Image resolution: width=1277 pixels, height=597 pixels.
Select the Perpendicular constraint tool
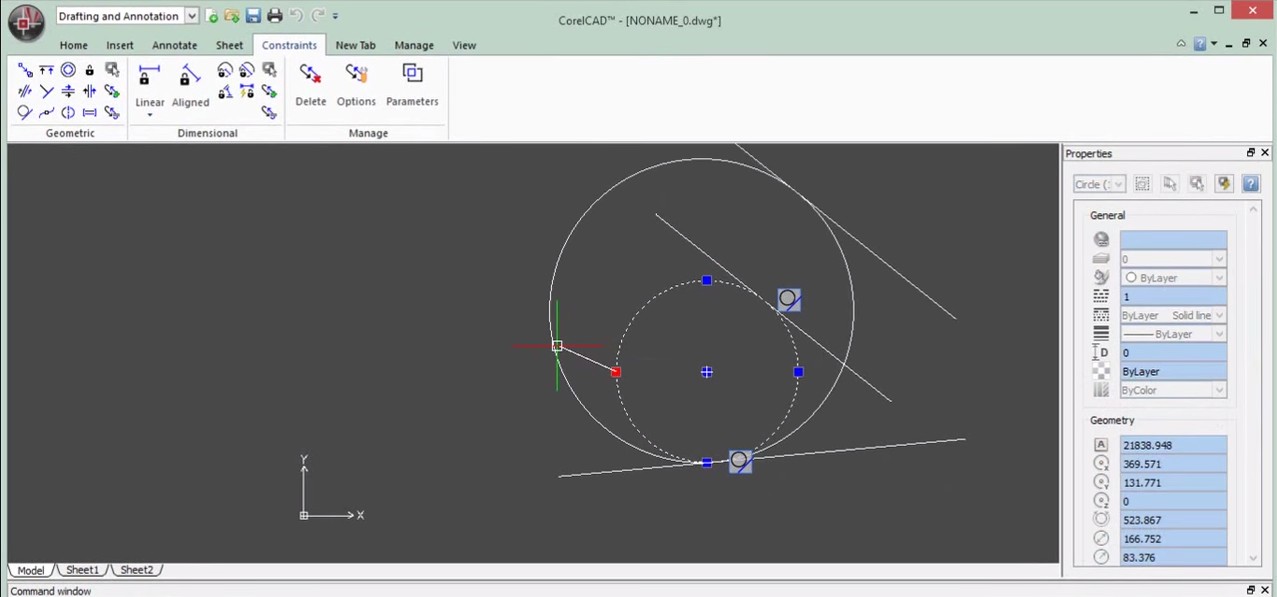(48, 90)
